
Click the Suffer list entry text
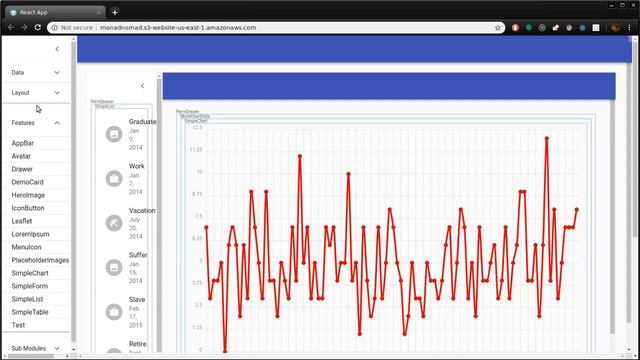138,255
